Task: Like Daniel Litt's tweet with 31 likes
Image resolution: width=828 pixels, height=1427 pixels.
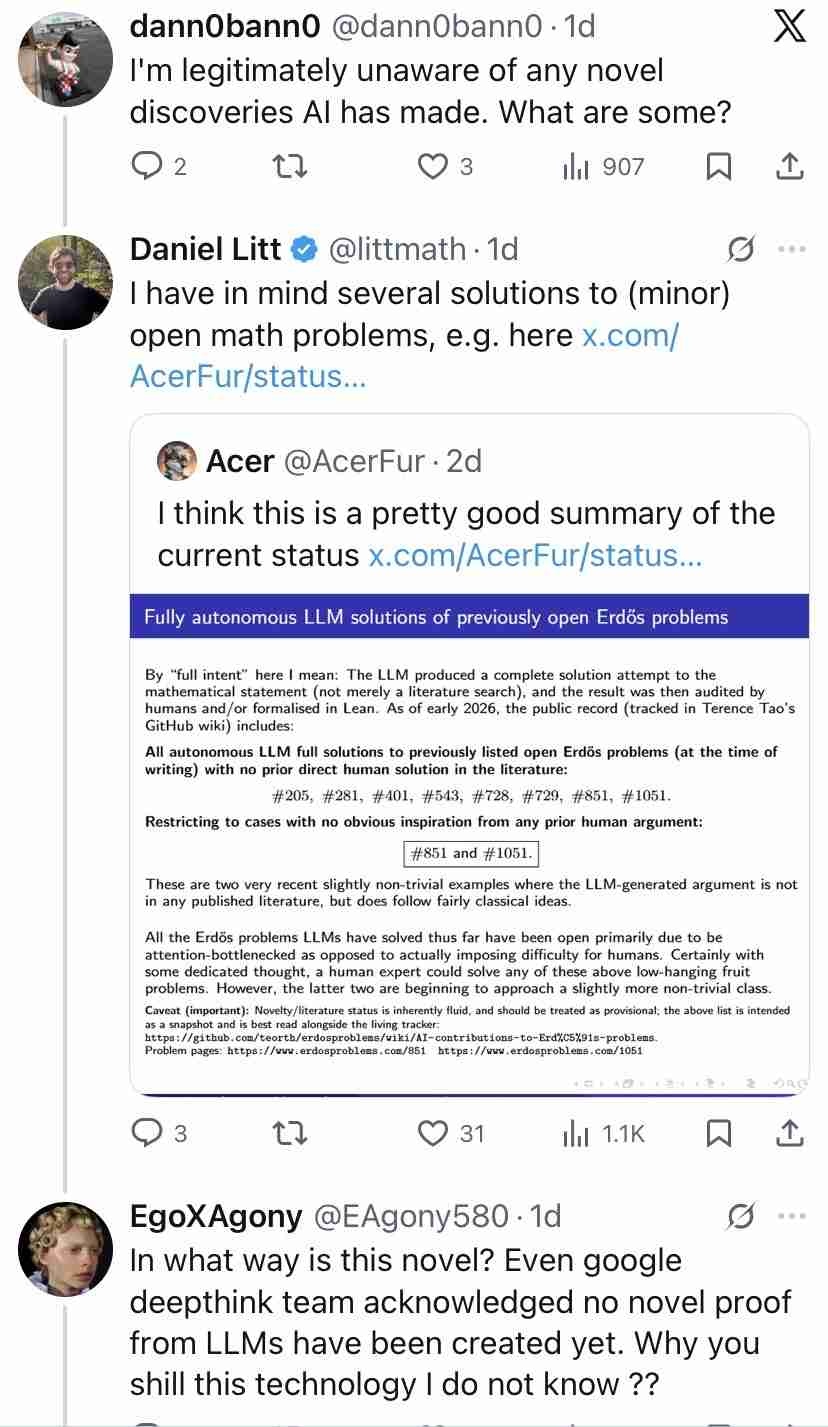Action: click(433, 1133)
